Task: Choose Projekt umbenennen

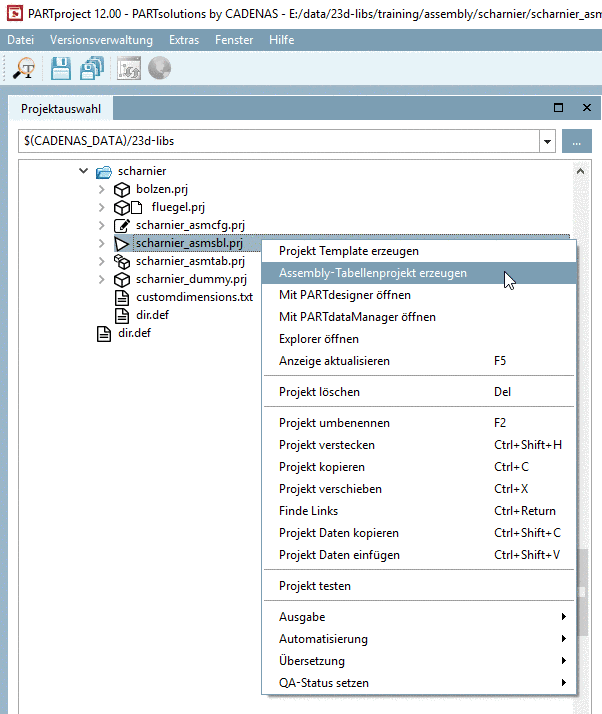Action: click(419, 423)
